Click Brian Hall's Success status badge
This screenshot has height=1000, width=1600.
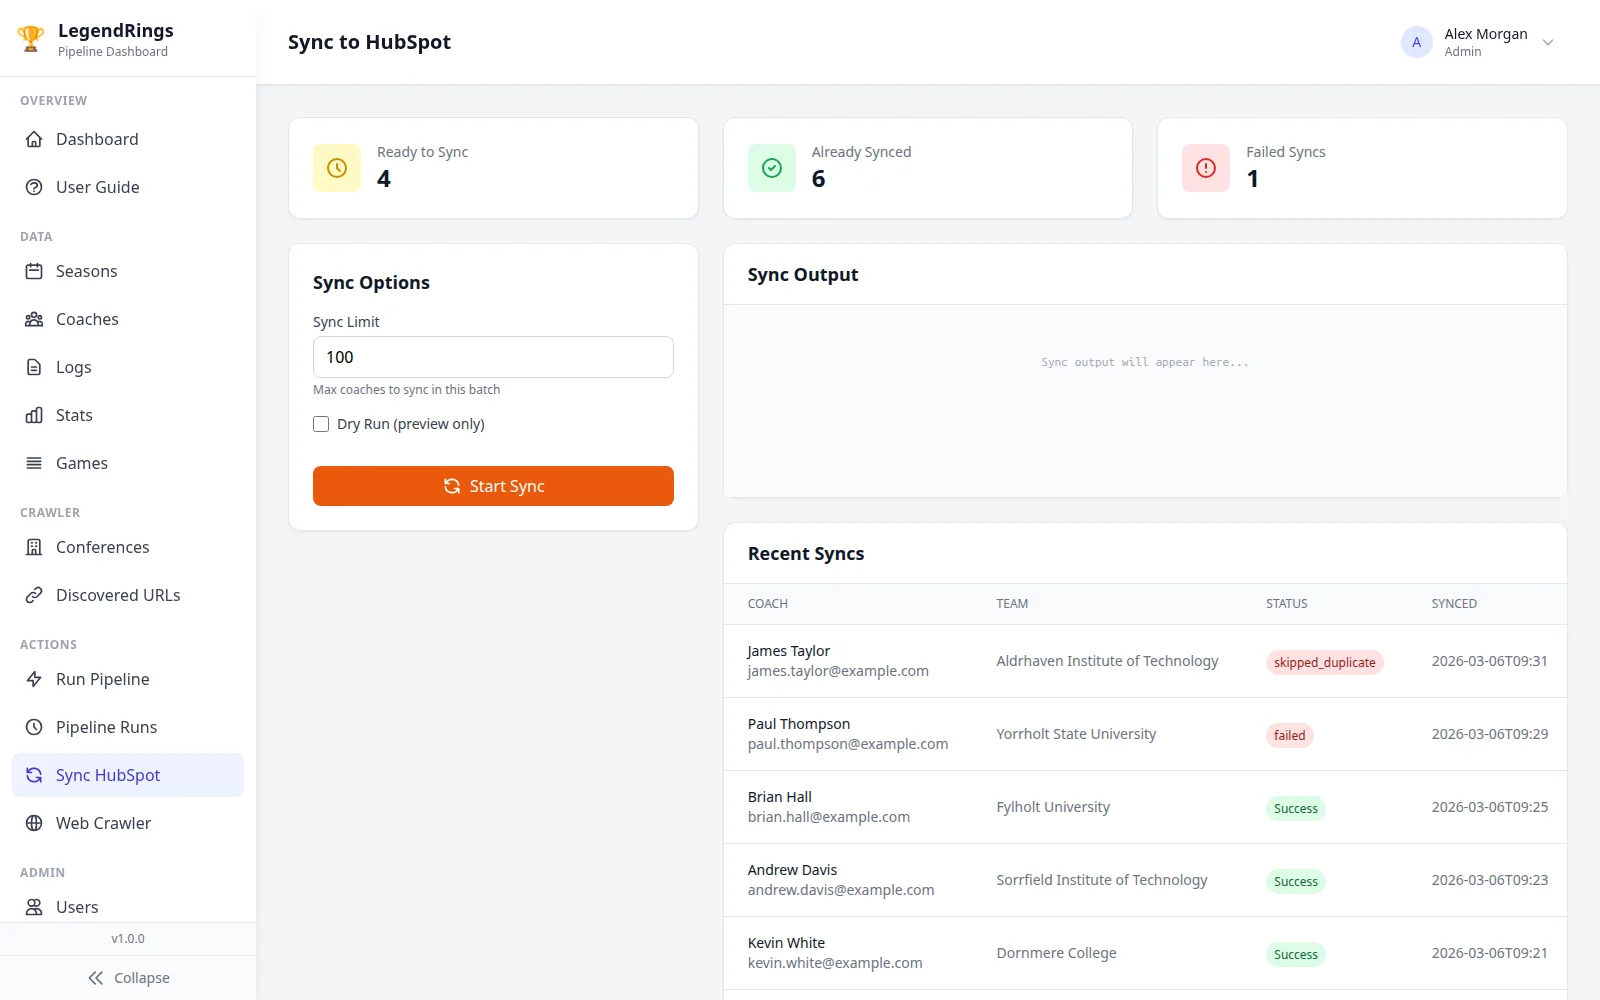[1295, 808]
